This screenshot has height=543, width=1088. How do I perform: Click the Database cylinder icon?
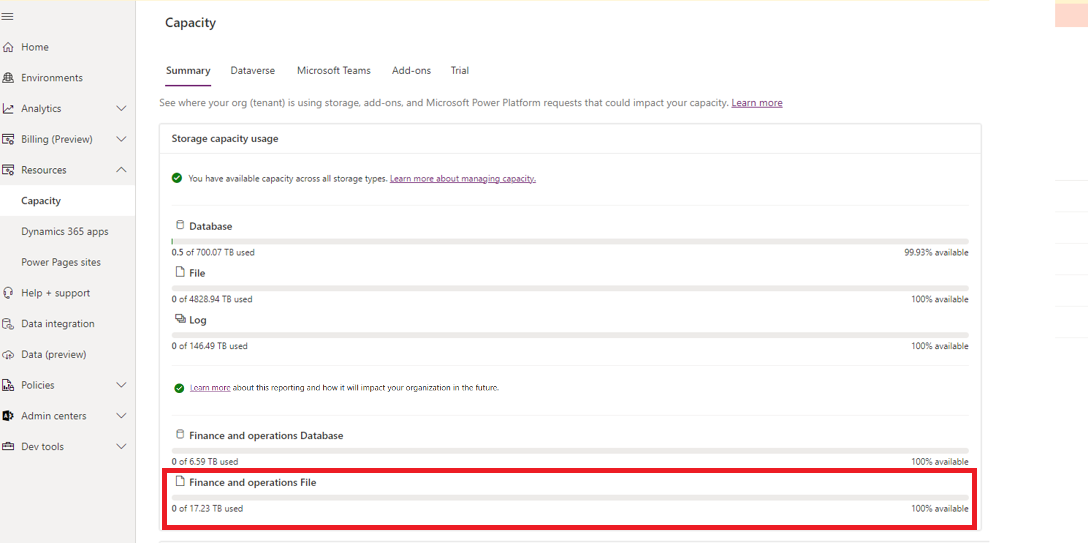(x=180, y=225)
